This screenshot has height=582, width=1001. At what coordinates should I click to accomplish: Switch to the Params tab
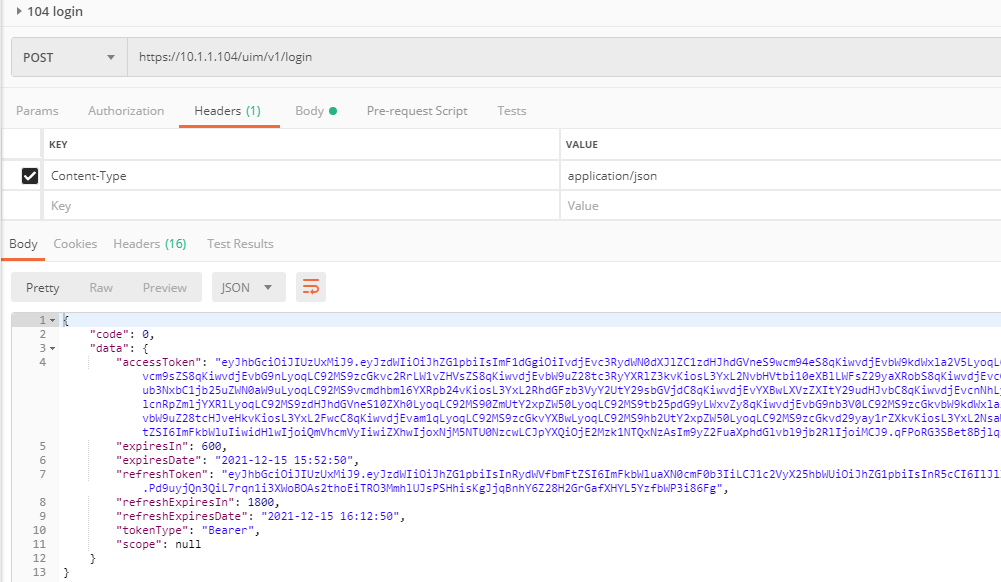pyautogui.click(x=37, y=110)
